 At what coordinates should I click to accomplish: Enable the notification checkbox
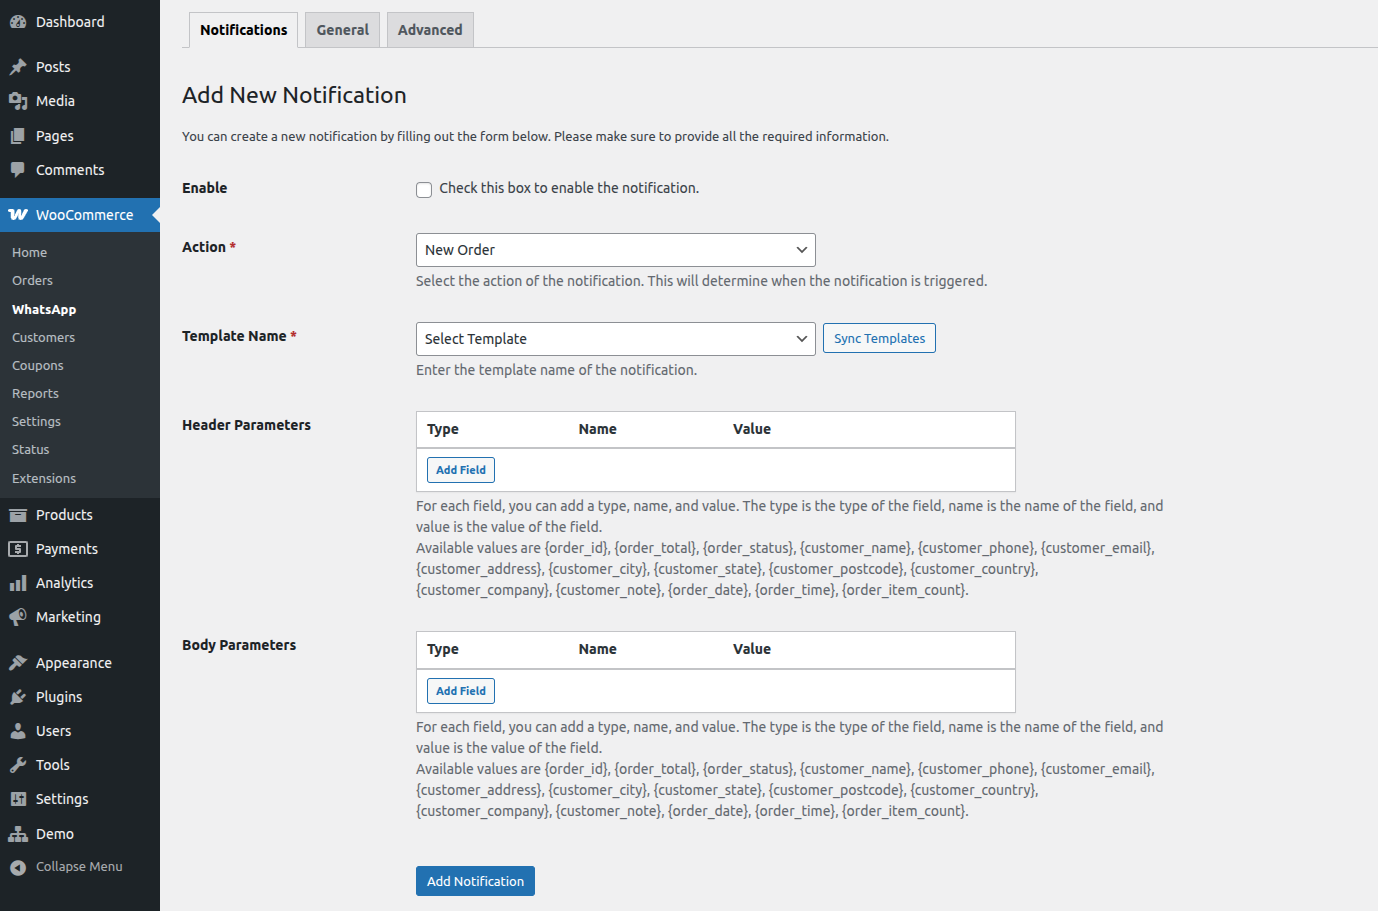(x=424, y=190)
